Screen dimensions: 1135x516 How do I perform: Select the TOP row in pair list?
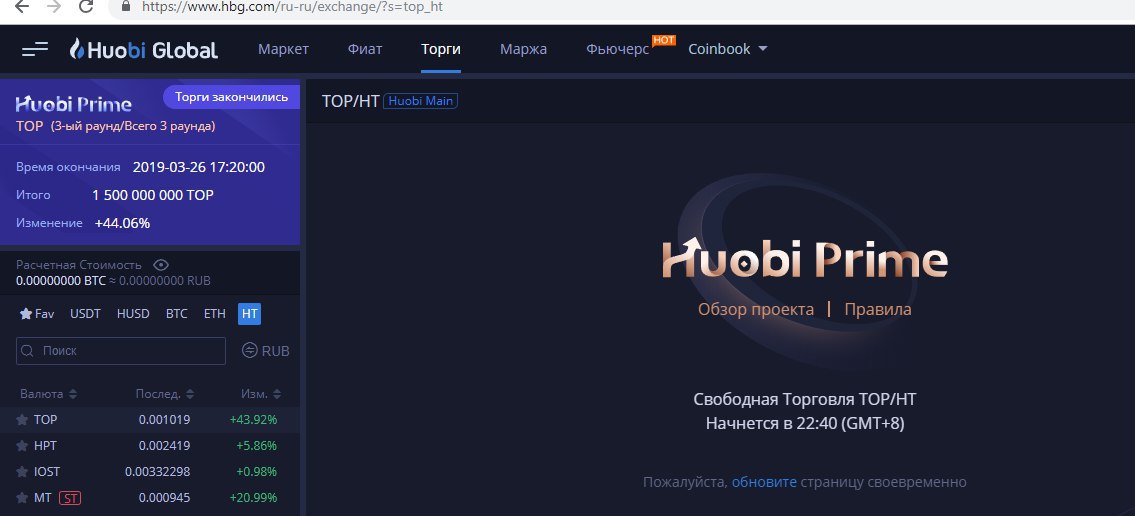click(150, 420)
